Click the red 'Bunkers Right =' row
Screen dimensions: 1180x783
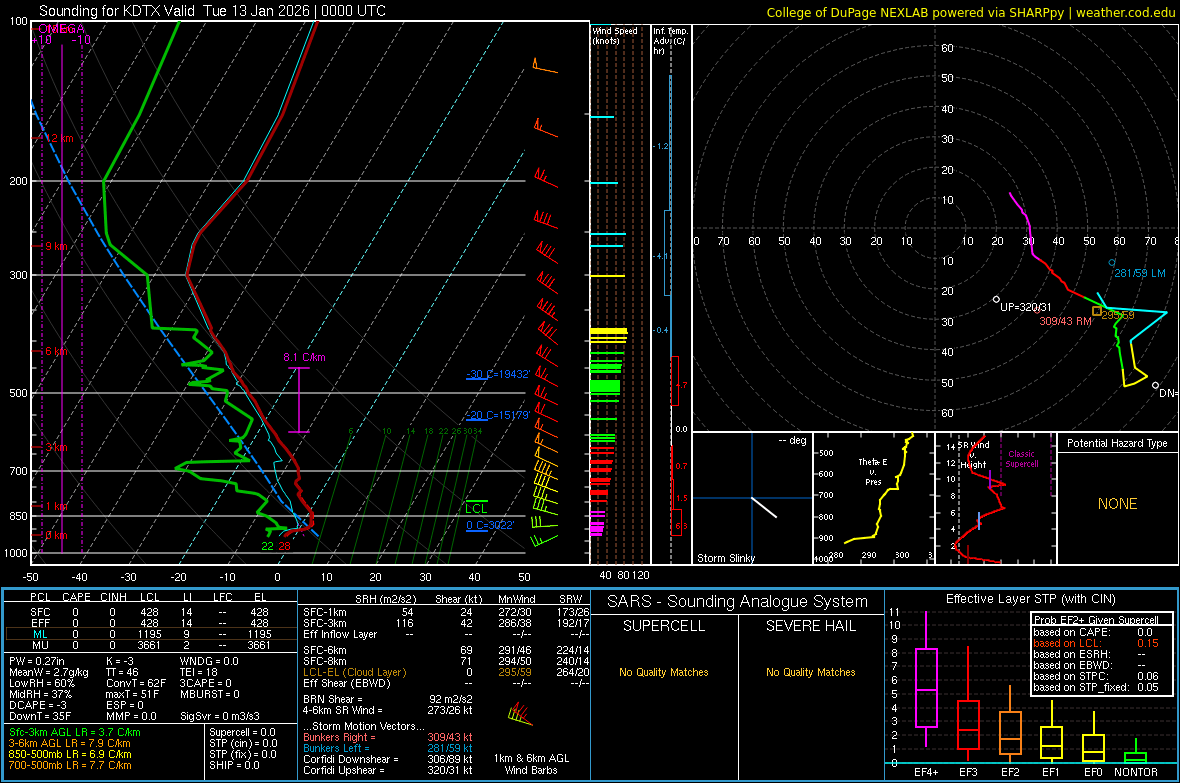coord(388,737)
